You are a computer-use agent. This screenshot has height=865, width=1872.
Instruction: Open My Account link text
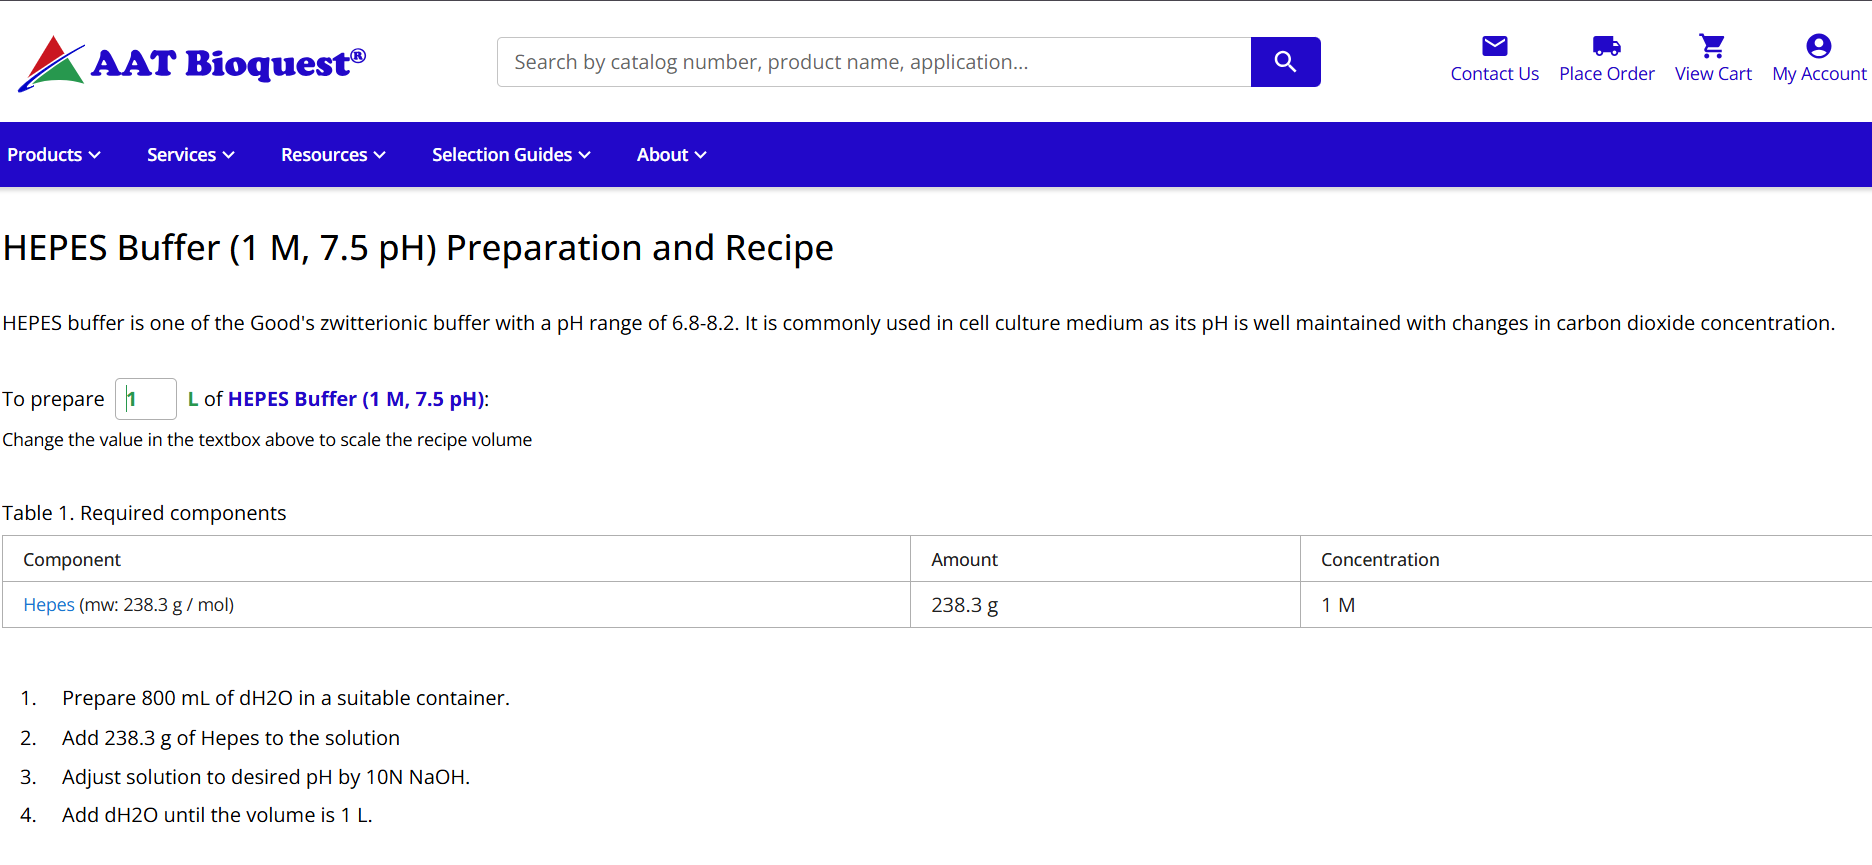(x=1819, y=74)
